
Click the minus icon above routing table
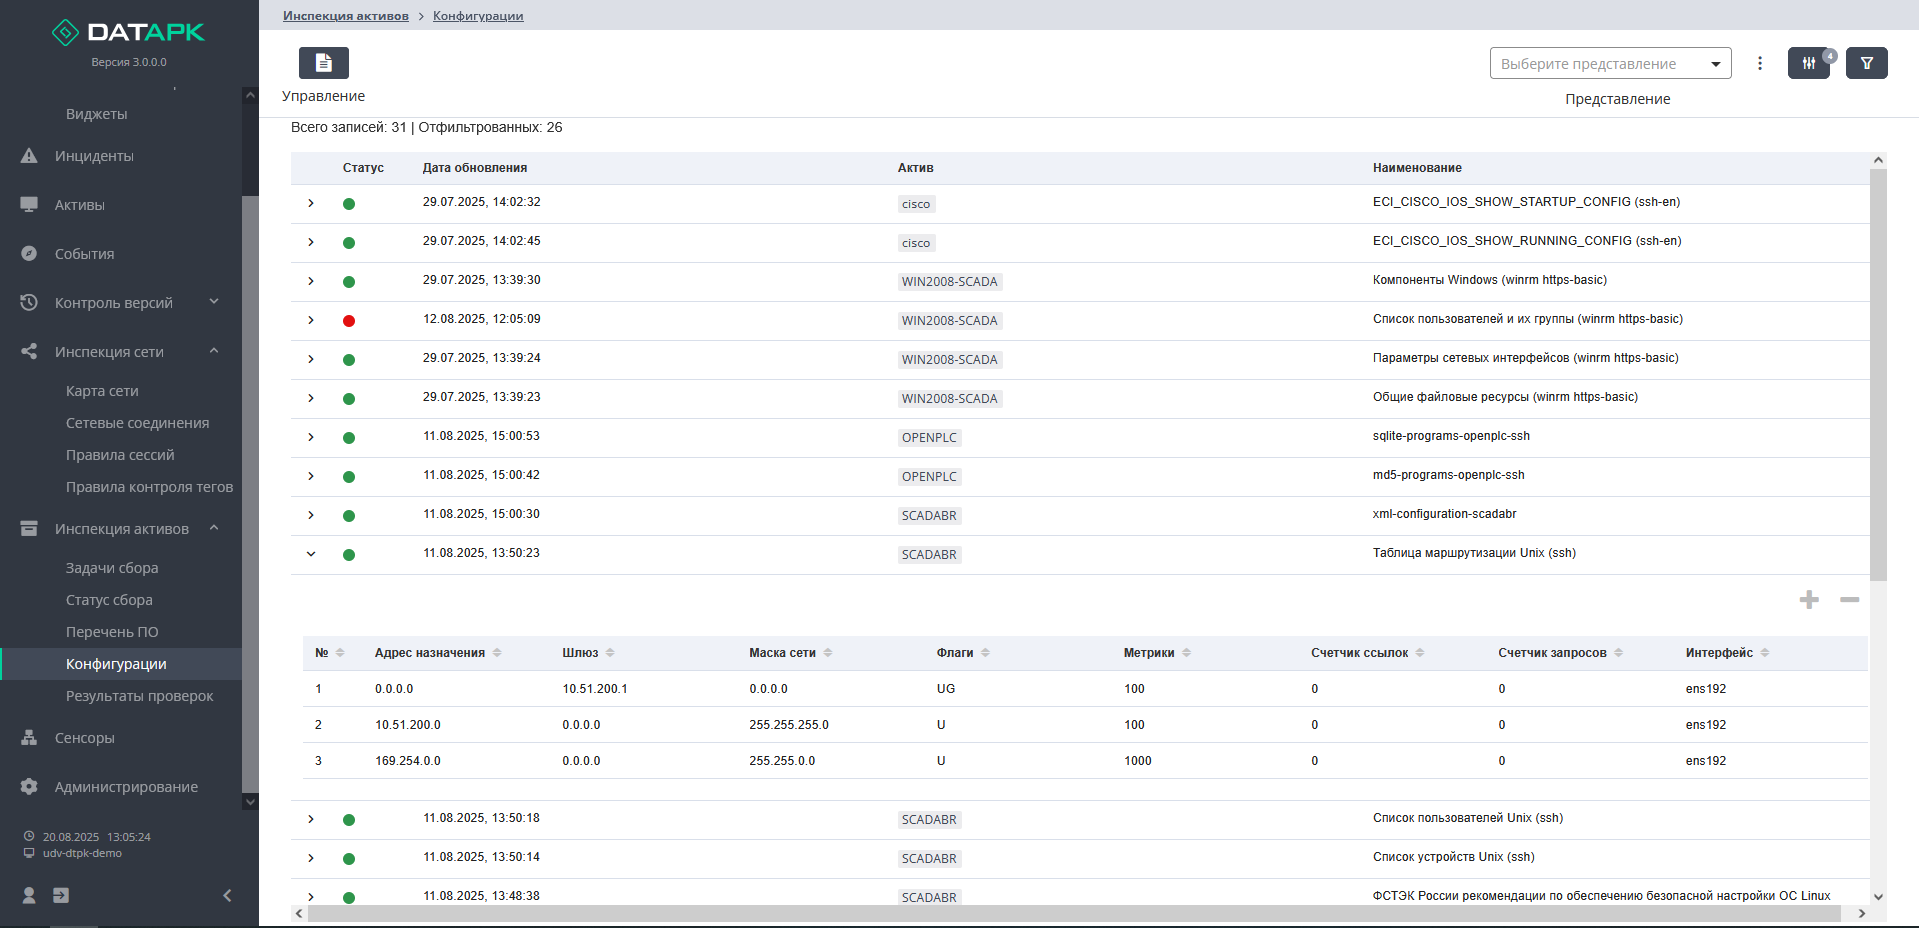pyautogui.click(x=1850, y=600)
